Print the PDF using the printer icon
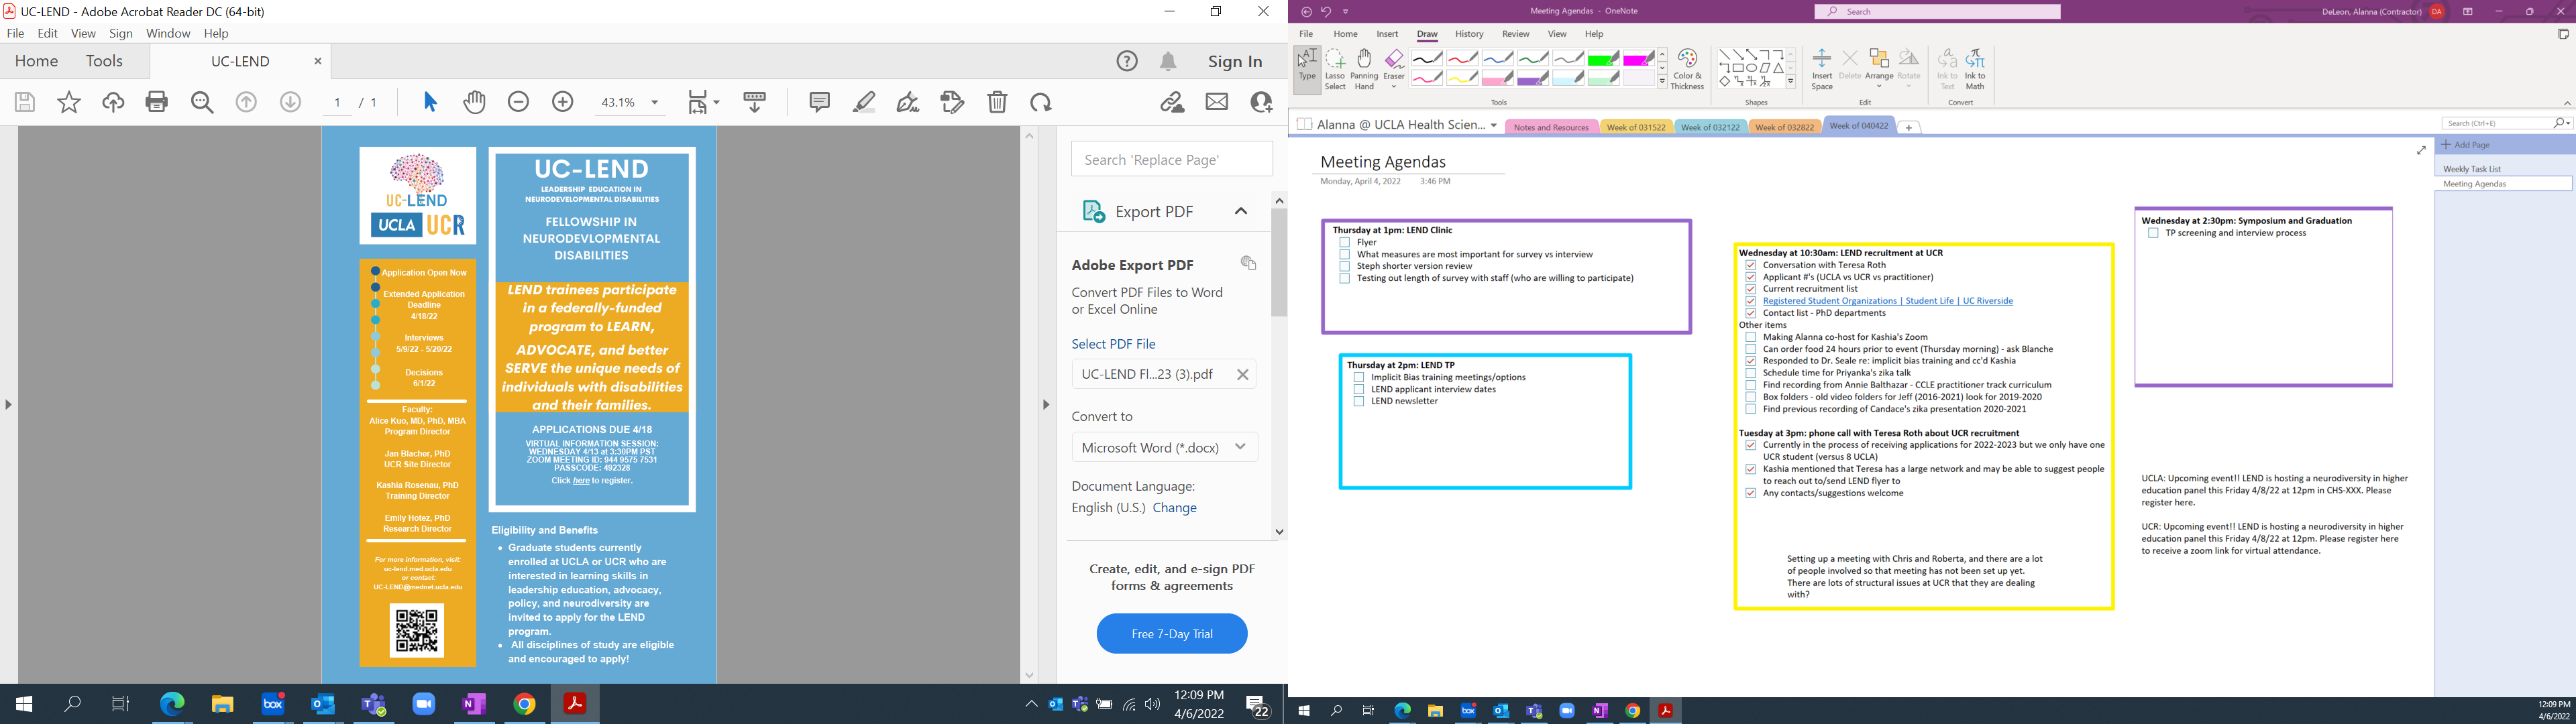The width and height of the screenshot is (2576, 724). [157, 102]
